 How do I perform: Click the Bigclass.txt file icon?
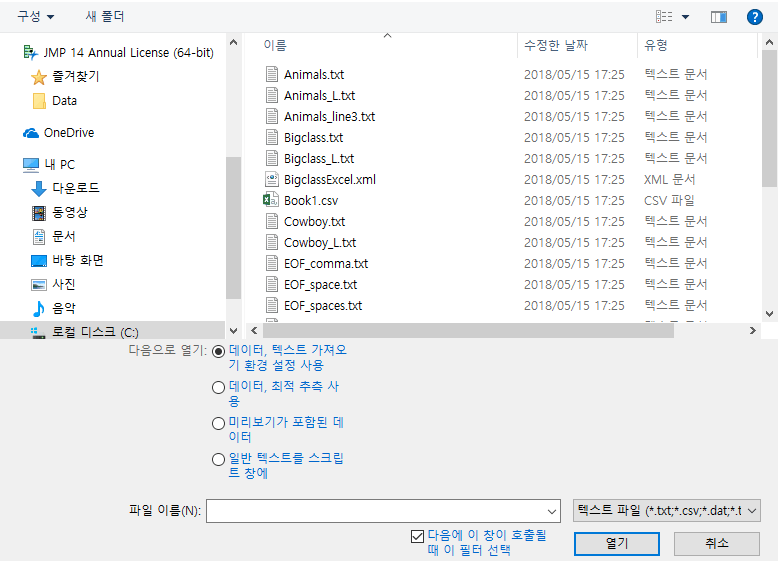[x=271, y=137]
